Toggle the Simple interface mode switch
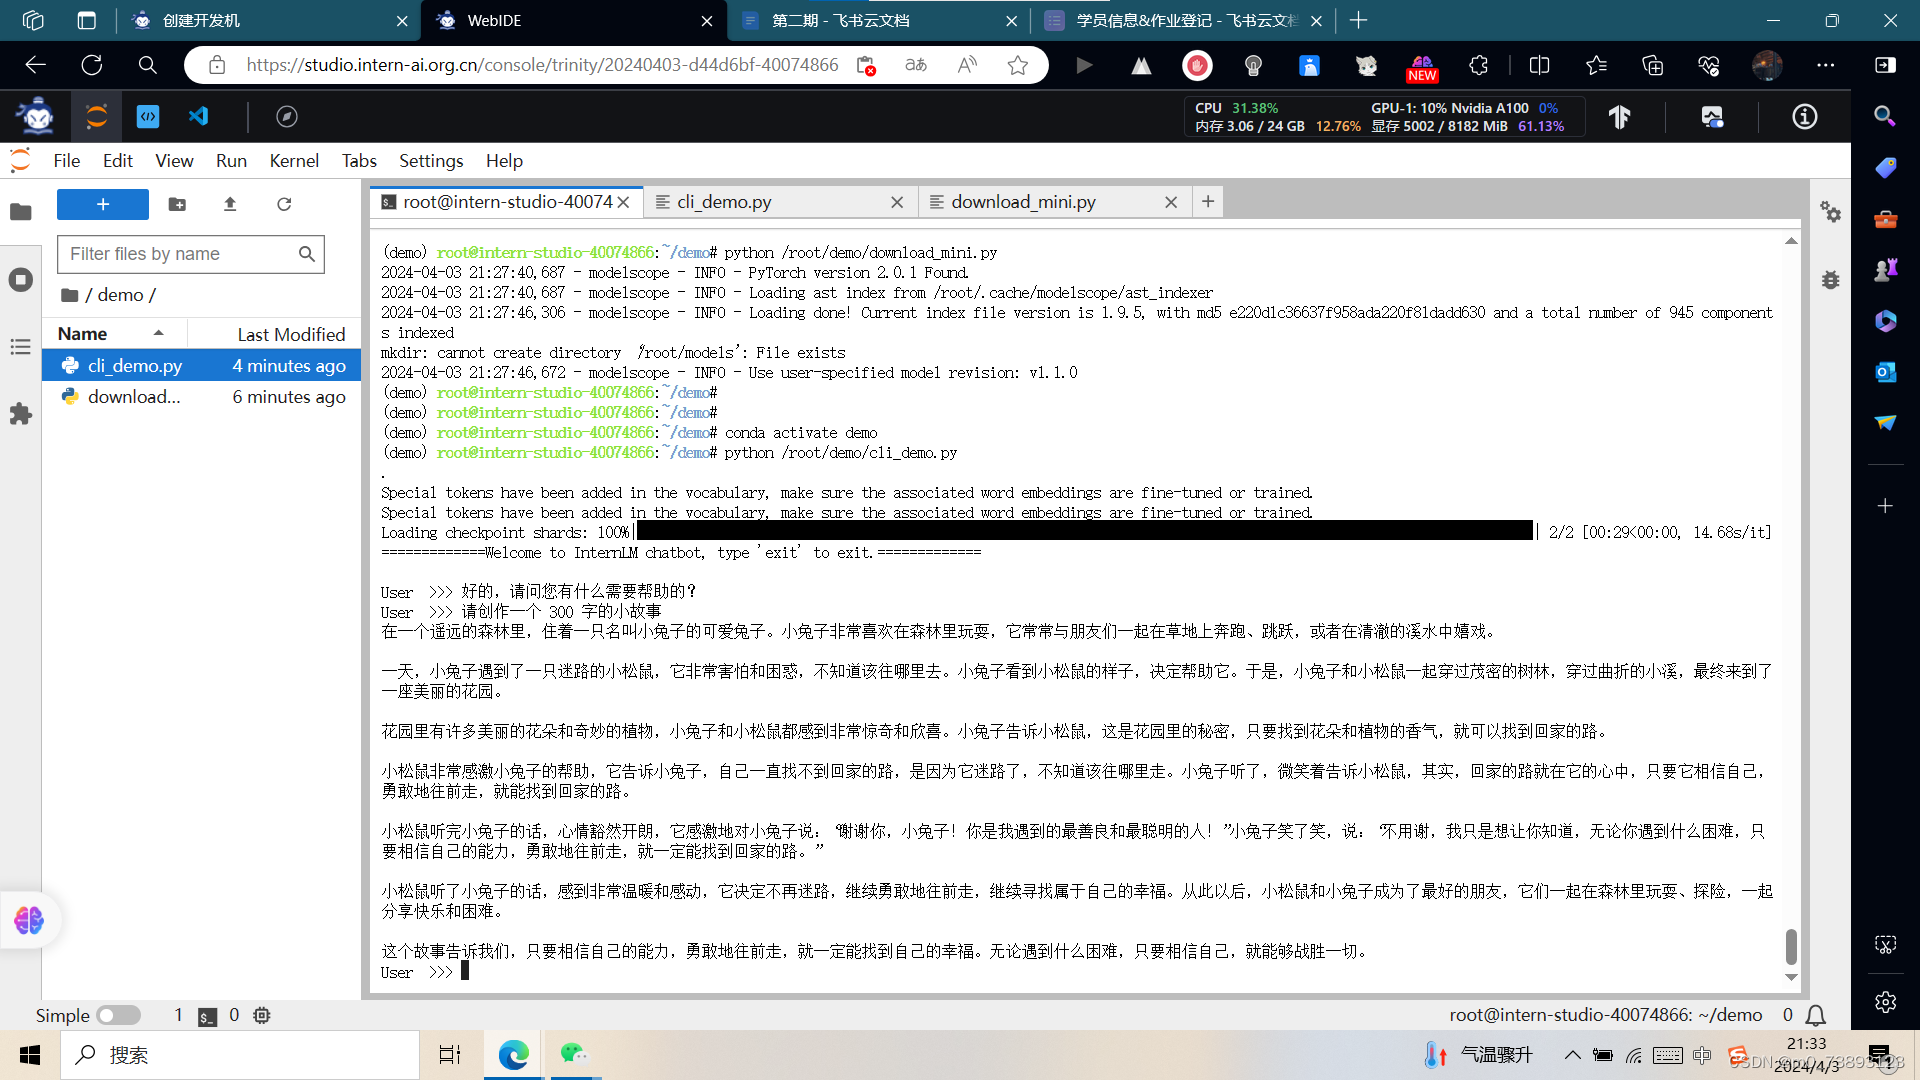This screenshot has height=1080, width=1920. coord(118,1014)
